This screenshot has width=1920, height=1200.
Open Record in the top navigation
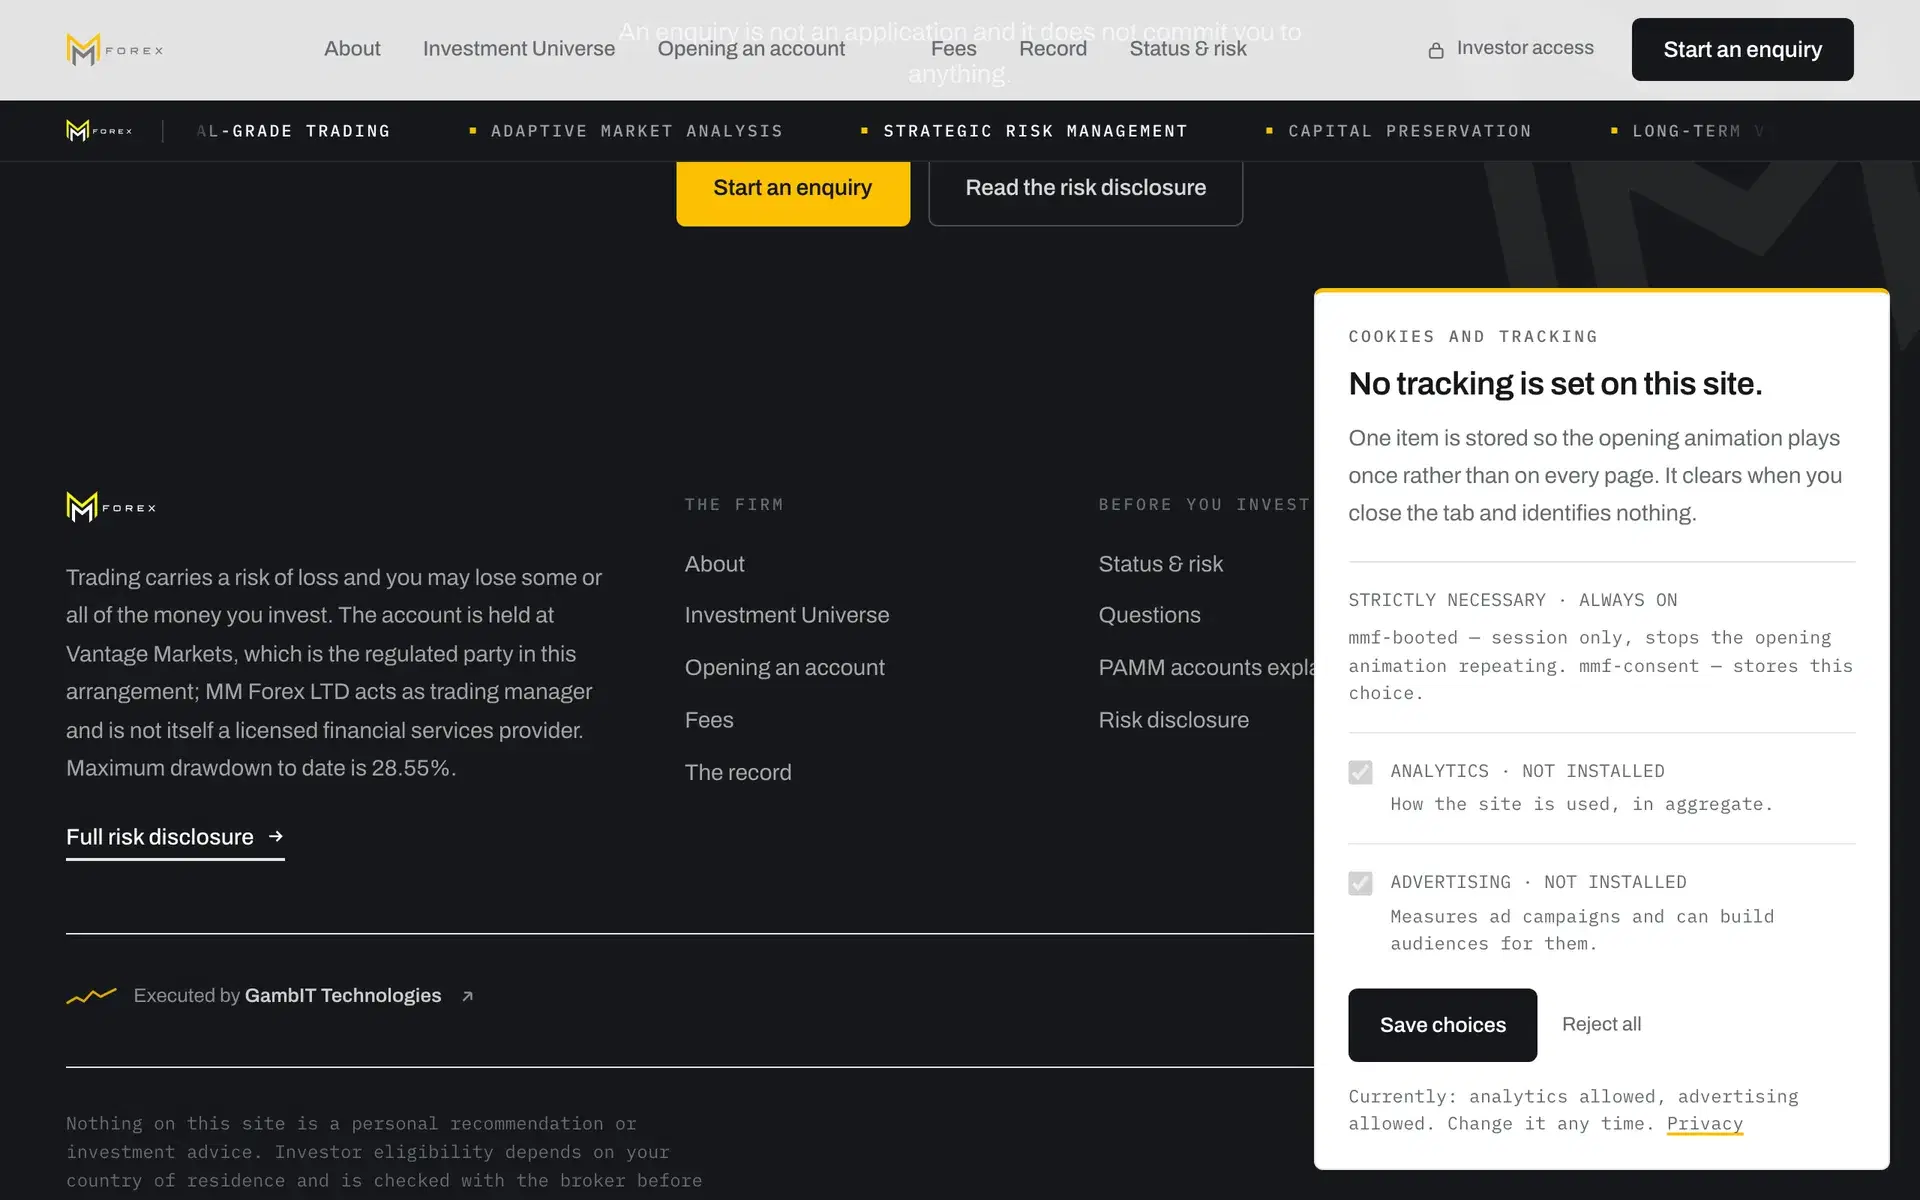click(1053, 49)
